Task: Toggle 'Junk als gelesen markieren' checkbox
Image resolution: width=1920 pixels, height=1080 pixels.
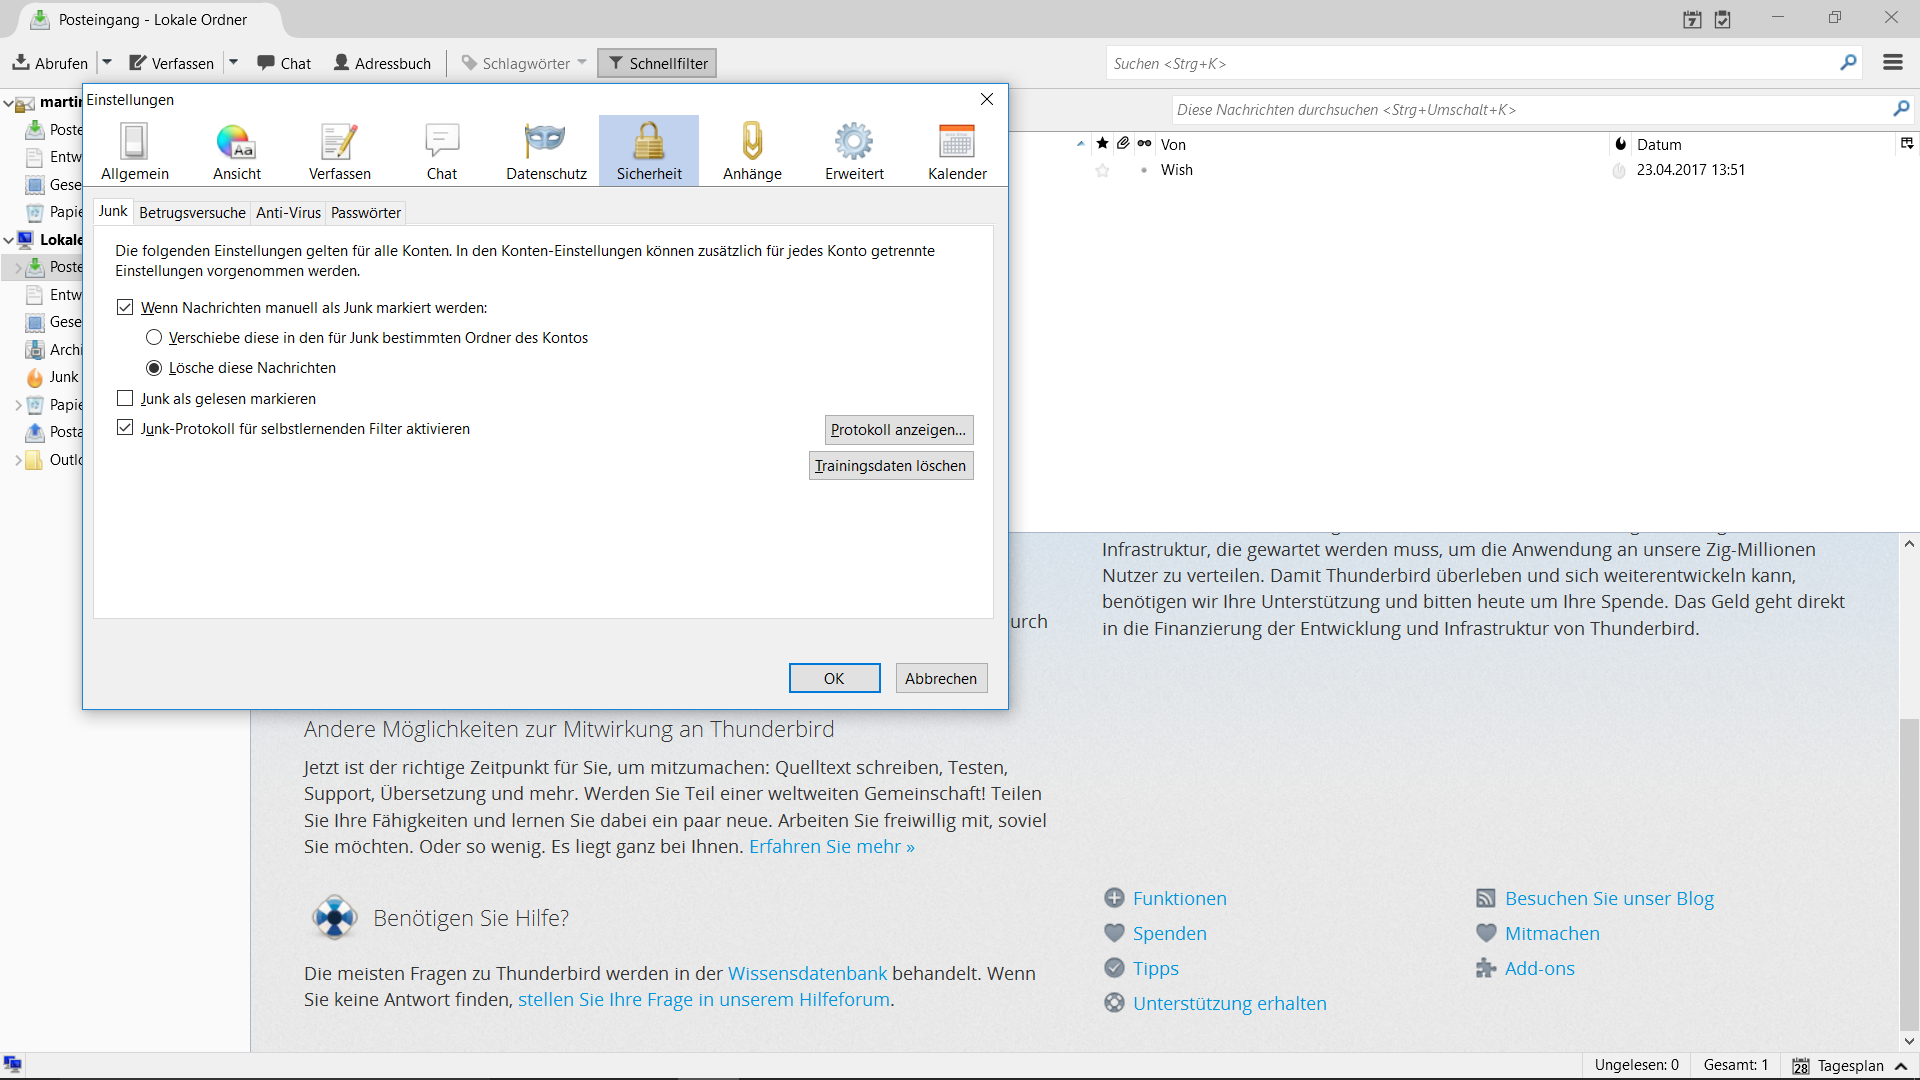Action: 125,399
